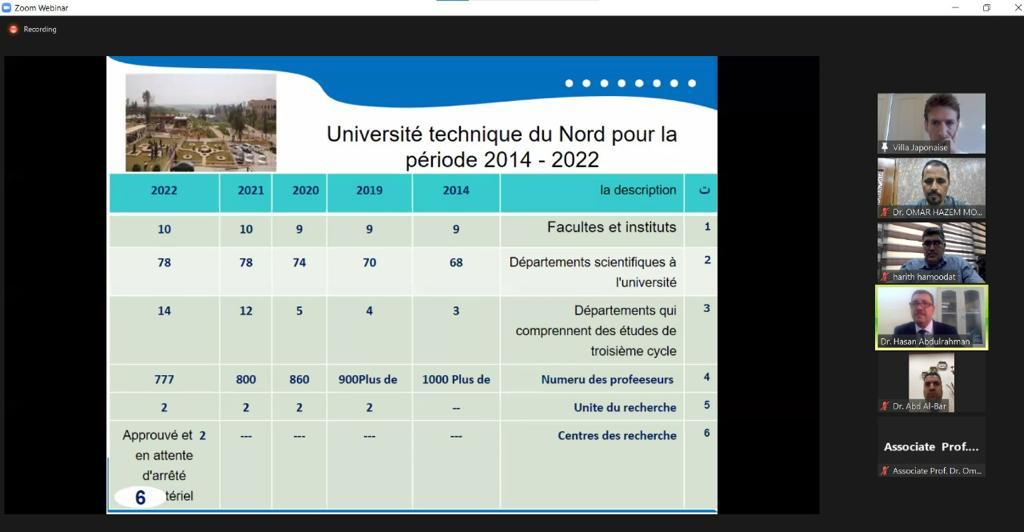Image resolution: width=1024 pixels, height=532 pixels.
Task: Click the pin icon on Villa Japonaise video
Action: (x=885, y=148)
